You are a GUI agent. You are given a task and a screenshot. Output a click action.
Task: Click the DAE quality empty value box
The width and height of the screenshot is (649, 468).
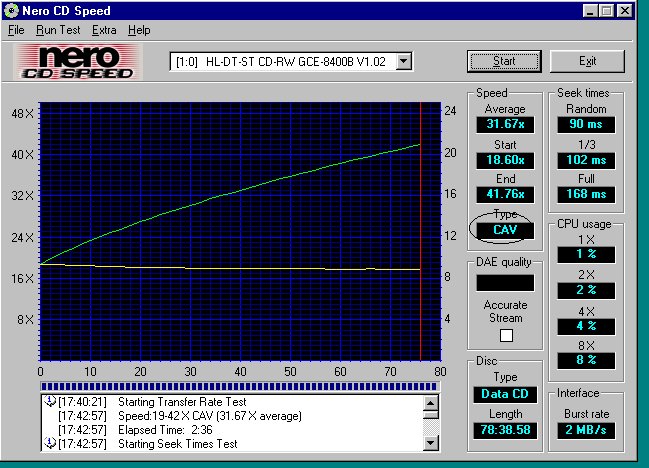point(505,283)
